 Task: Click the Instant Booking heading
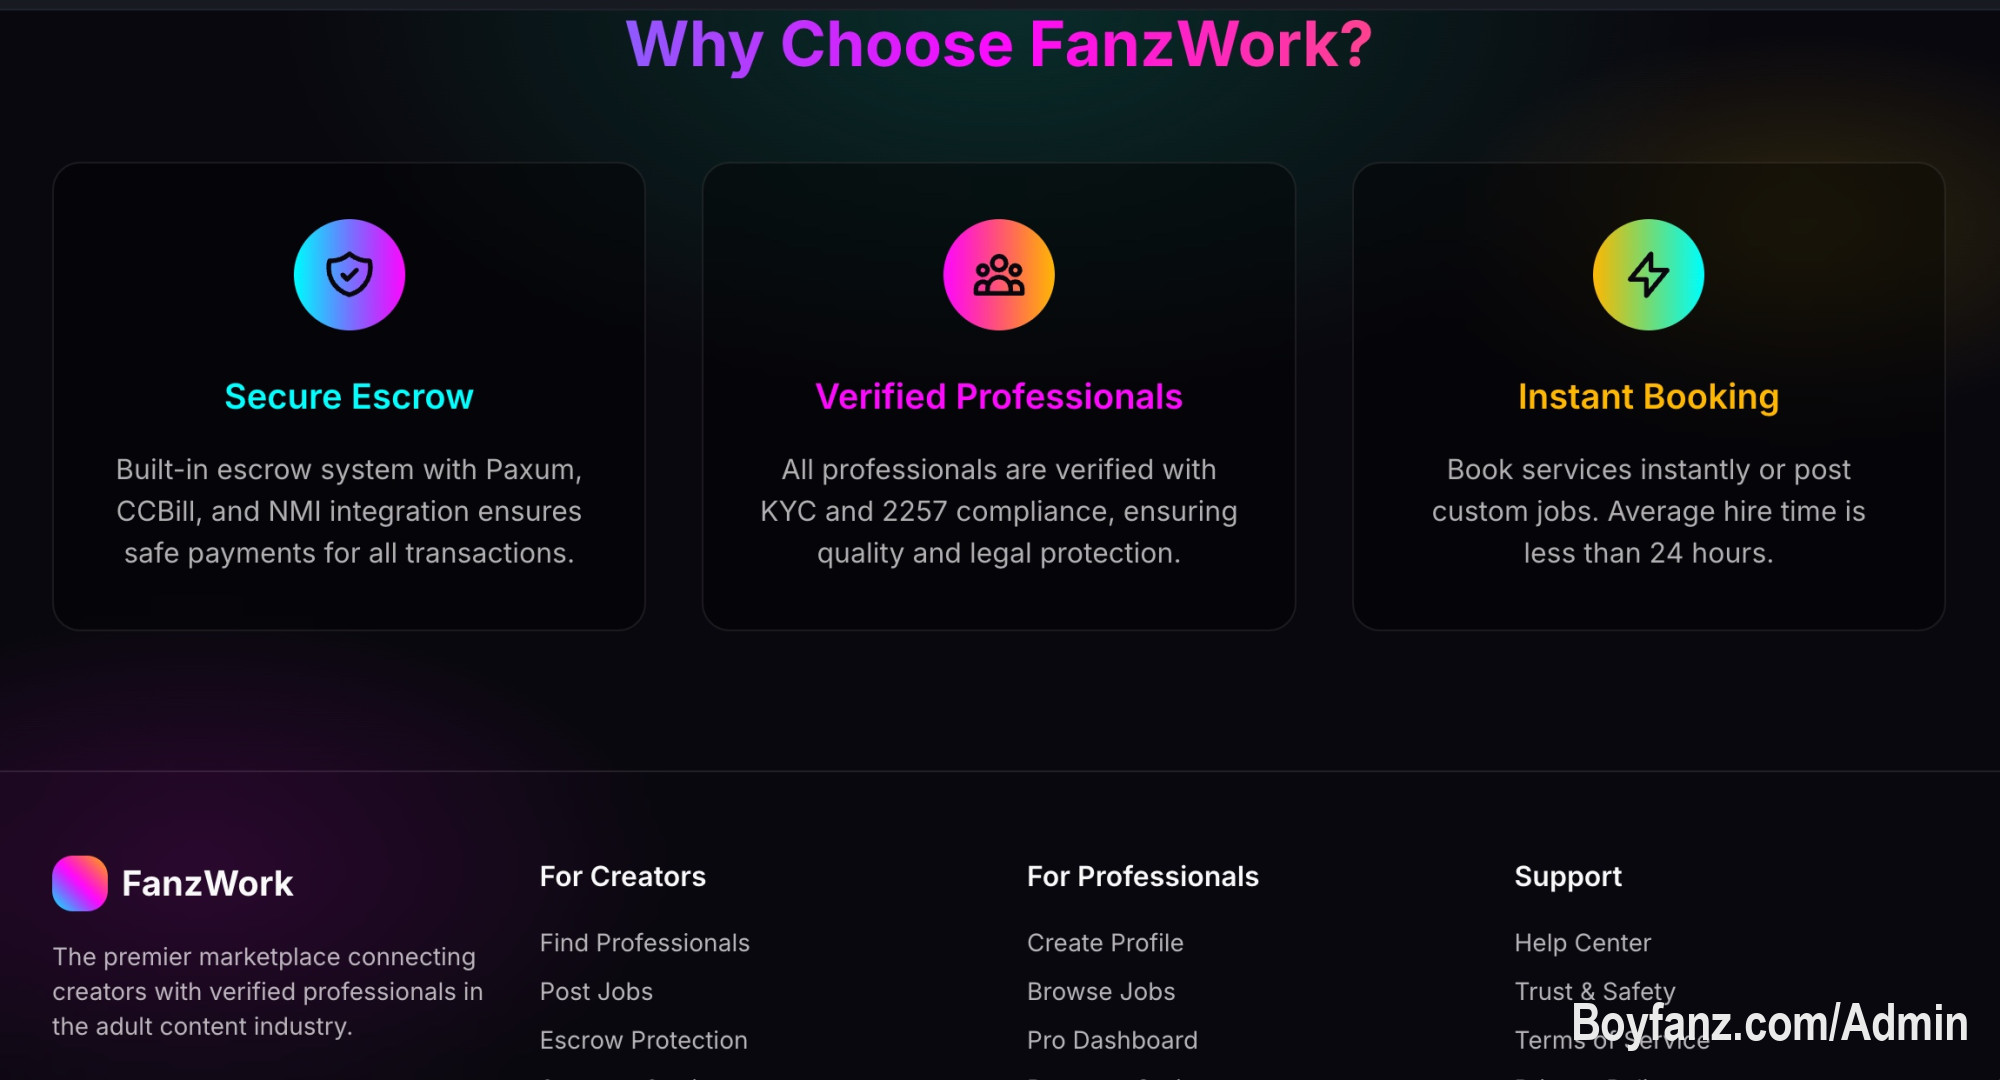pyautogui.click(x=1648, y=397)
